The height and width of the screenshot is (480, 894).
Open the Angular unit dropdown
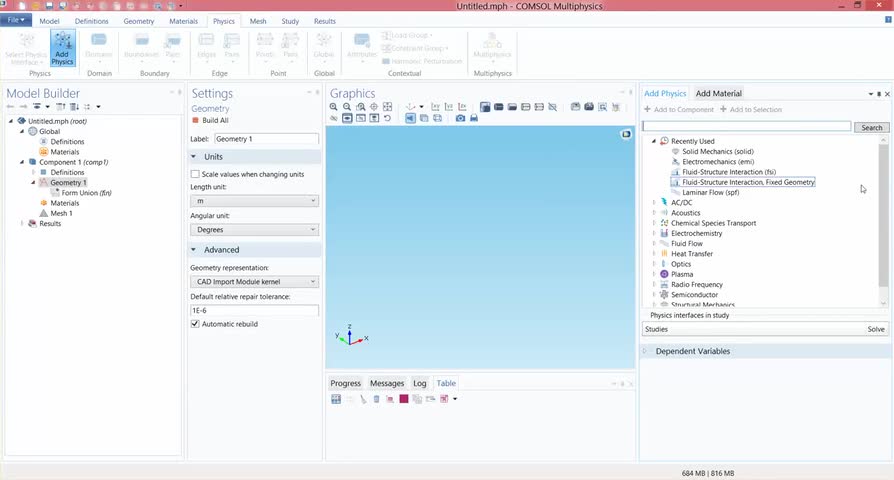[x=254, y=230]
